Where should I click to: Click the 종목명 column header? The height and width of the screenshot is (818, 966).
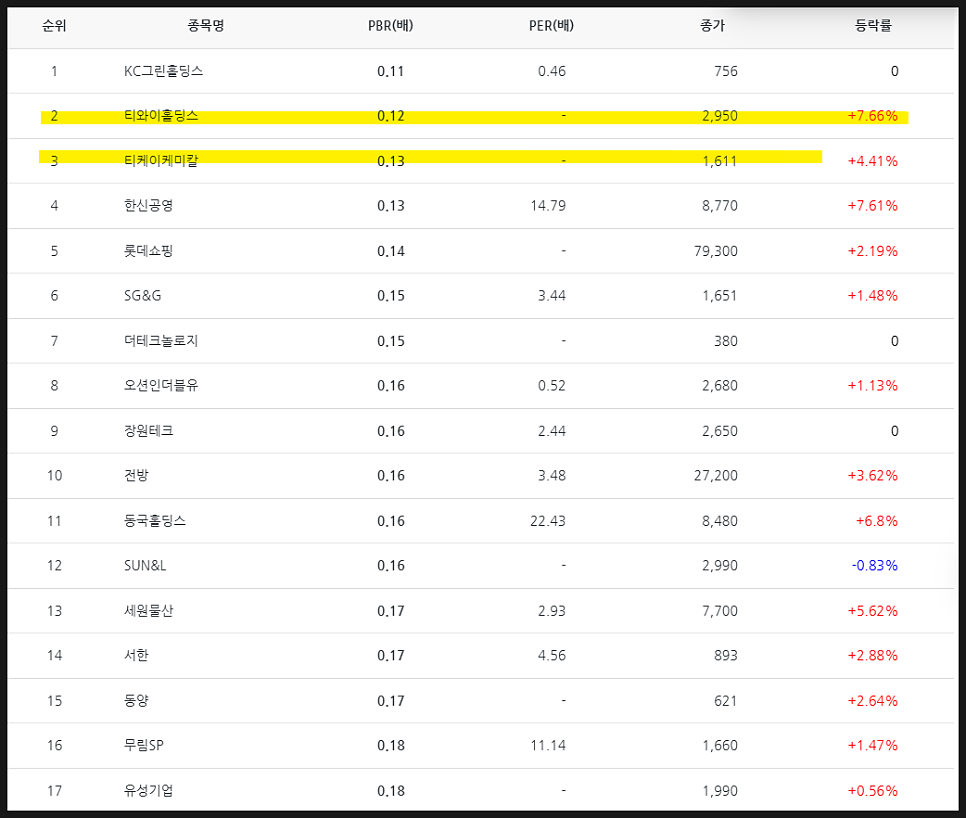[x=206, y=26]
